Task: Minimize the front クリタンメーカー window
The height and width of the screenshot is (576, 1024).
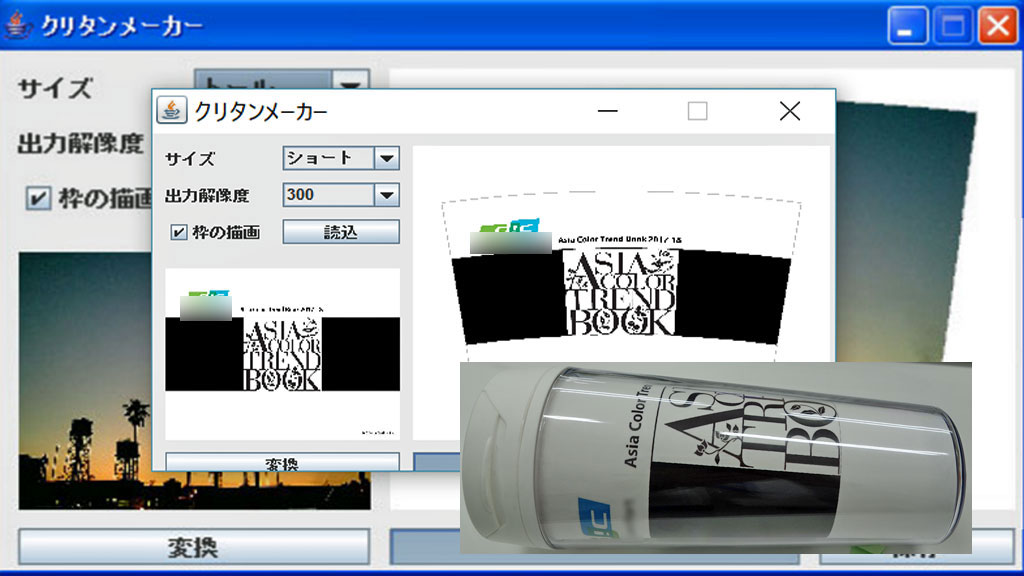Action: point(607,111)
